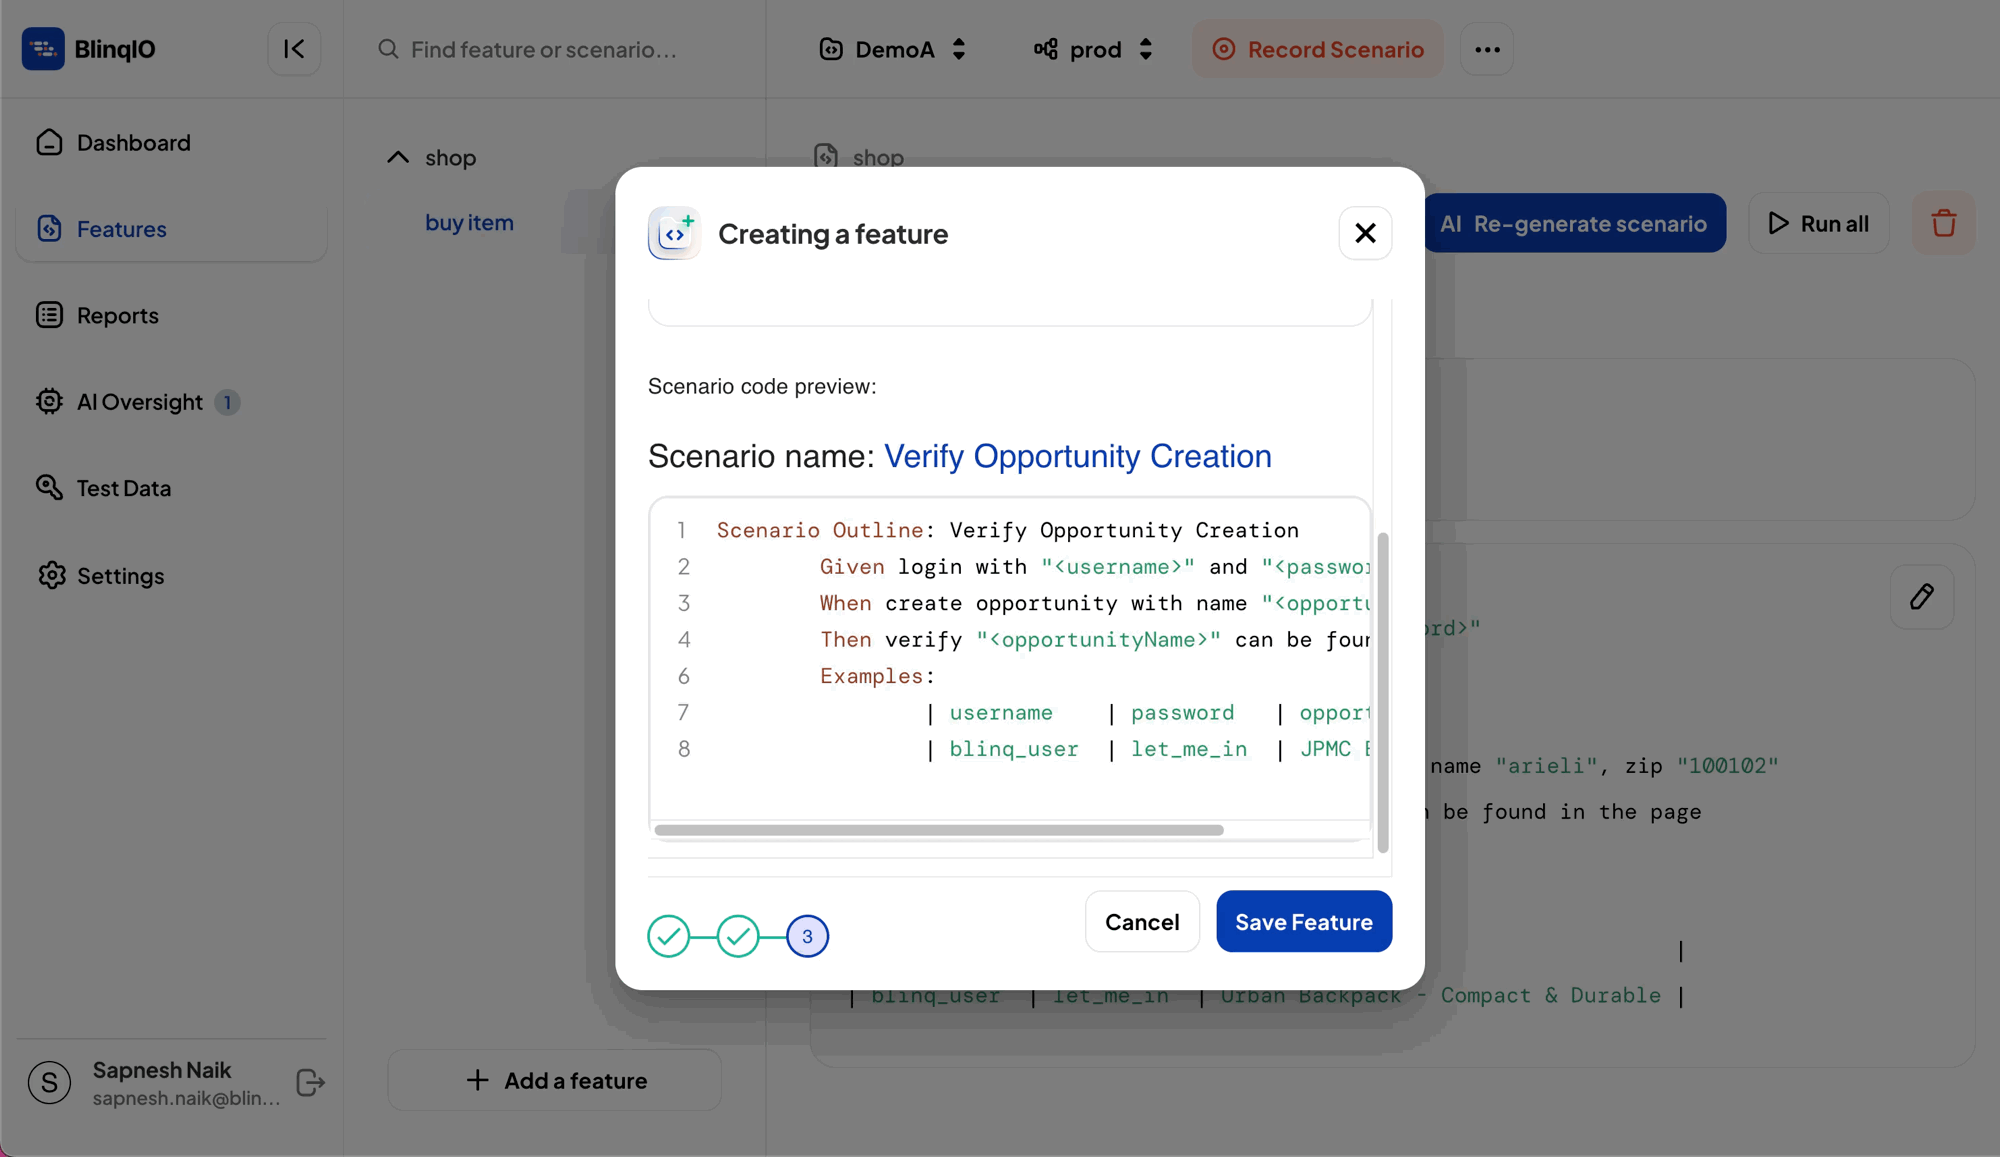Select wizard step 3 indicator

point(807,936)
